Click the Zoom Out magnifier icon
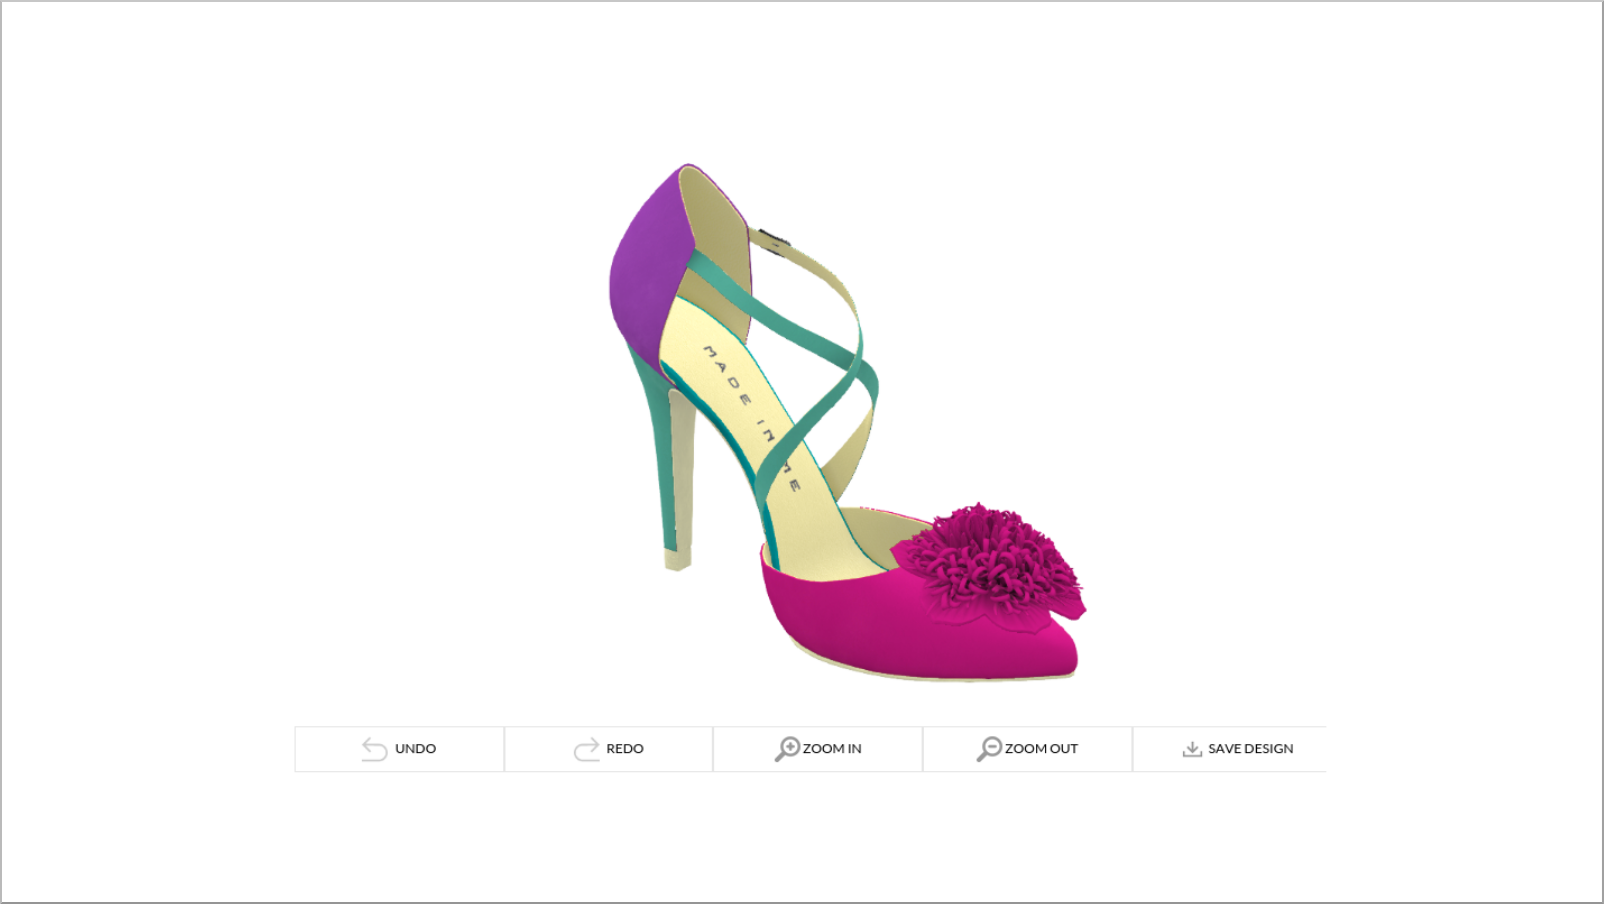The image size is (1604, 904). [989, 749]
